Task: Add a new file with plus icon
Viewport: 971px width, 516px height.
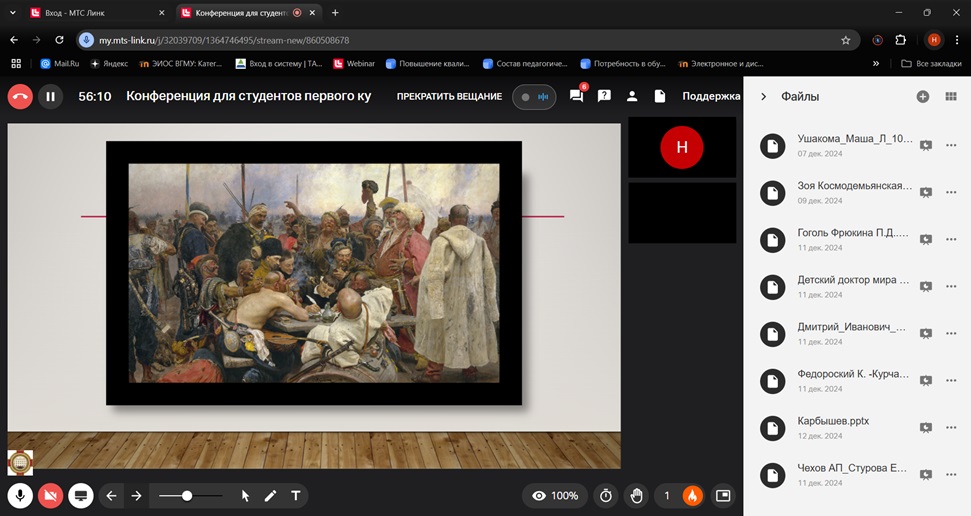Action: click(923, 97)
